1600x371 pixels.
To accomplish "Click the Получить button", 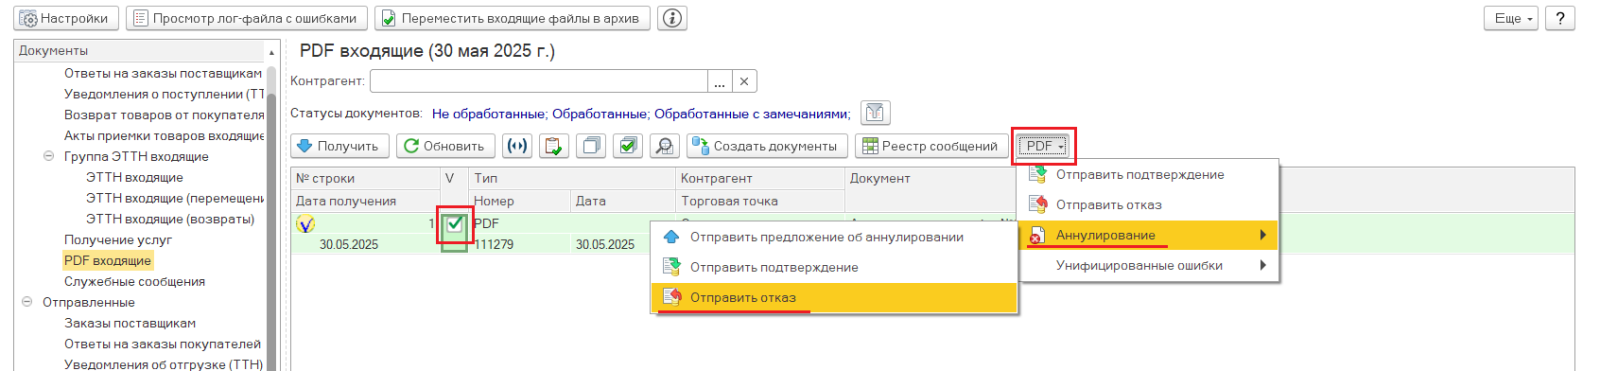I will [x=338, y=146].
